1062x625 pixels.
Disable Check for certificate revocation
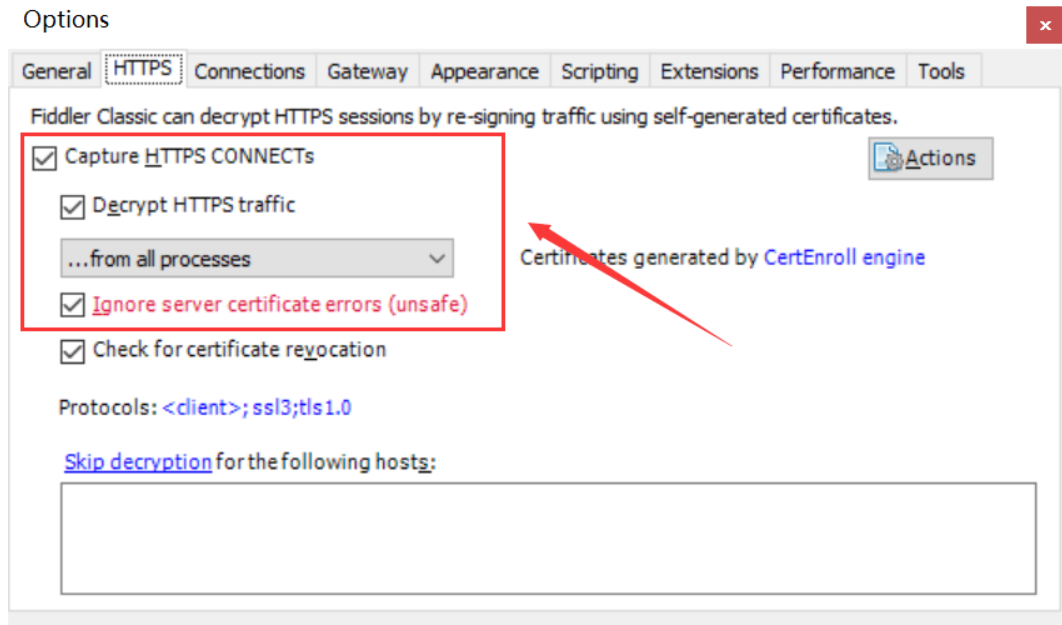click(x=72, y=351)
